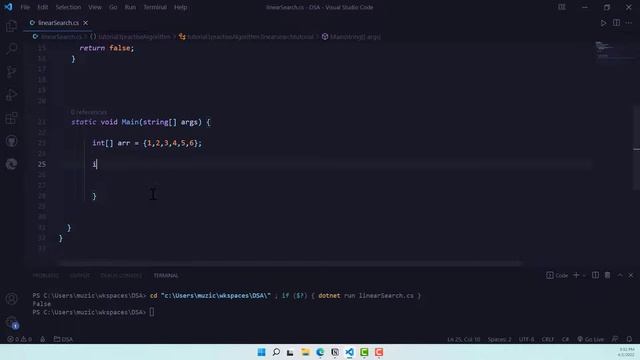This screenshot has width=640, height=360.
Task: Open the Help menu
Action: coord(180,7)
